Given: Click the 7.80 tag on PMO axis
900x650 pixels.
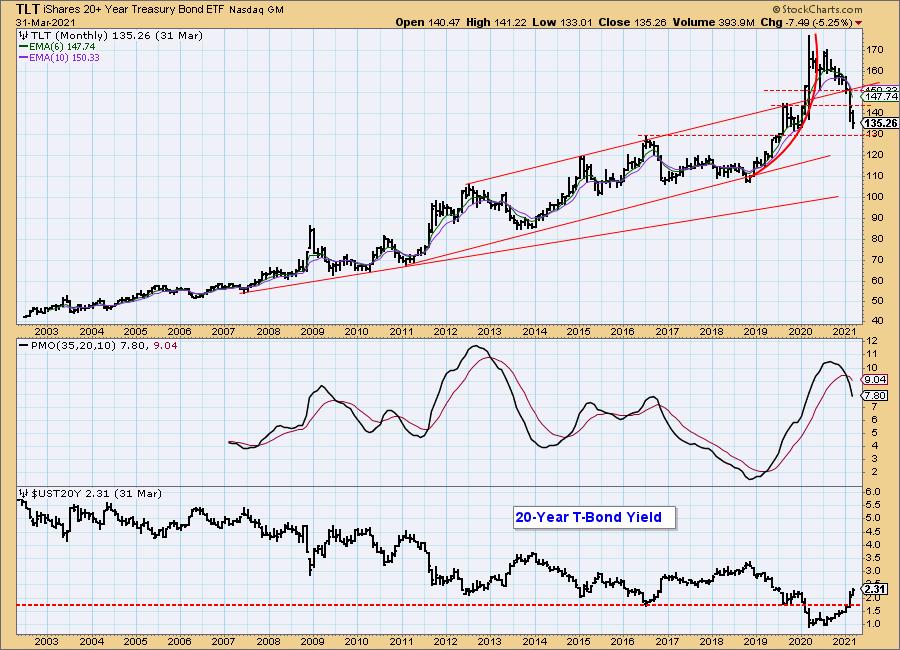Looking at the screenshot, I should 875,396.
